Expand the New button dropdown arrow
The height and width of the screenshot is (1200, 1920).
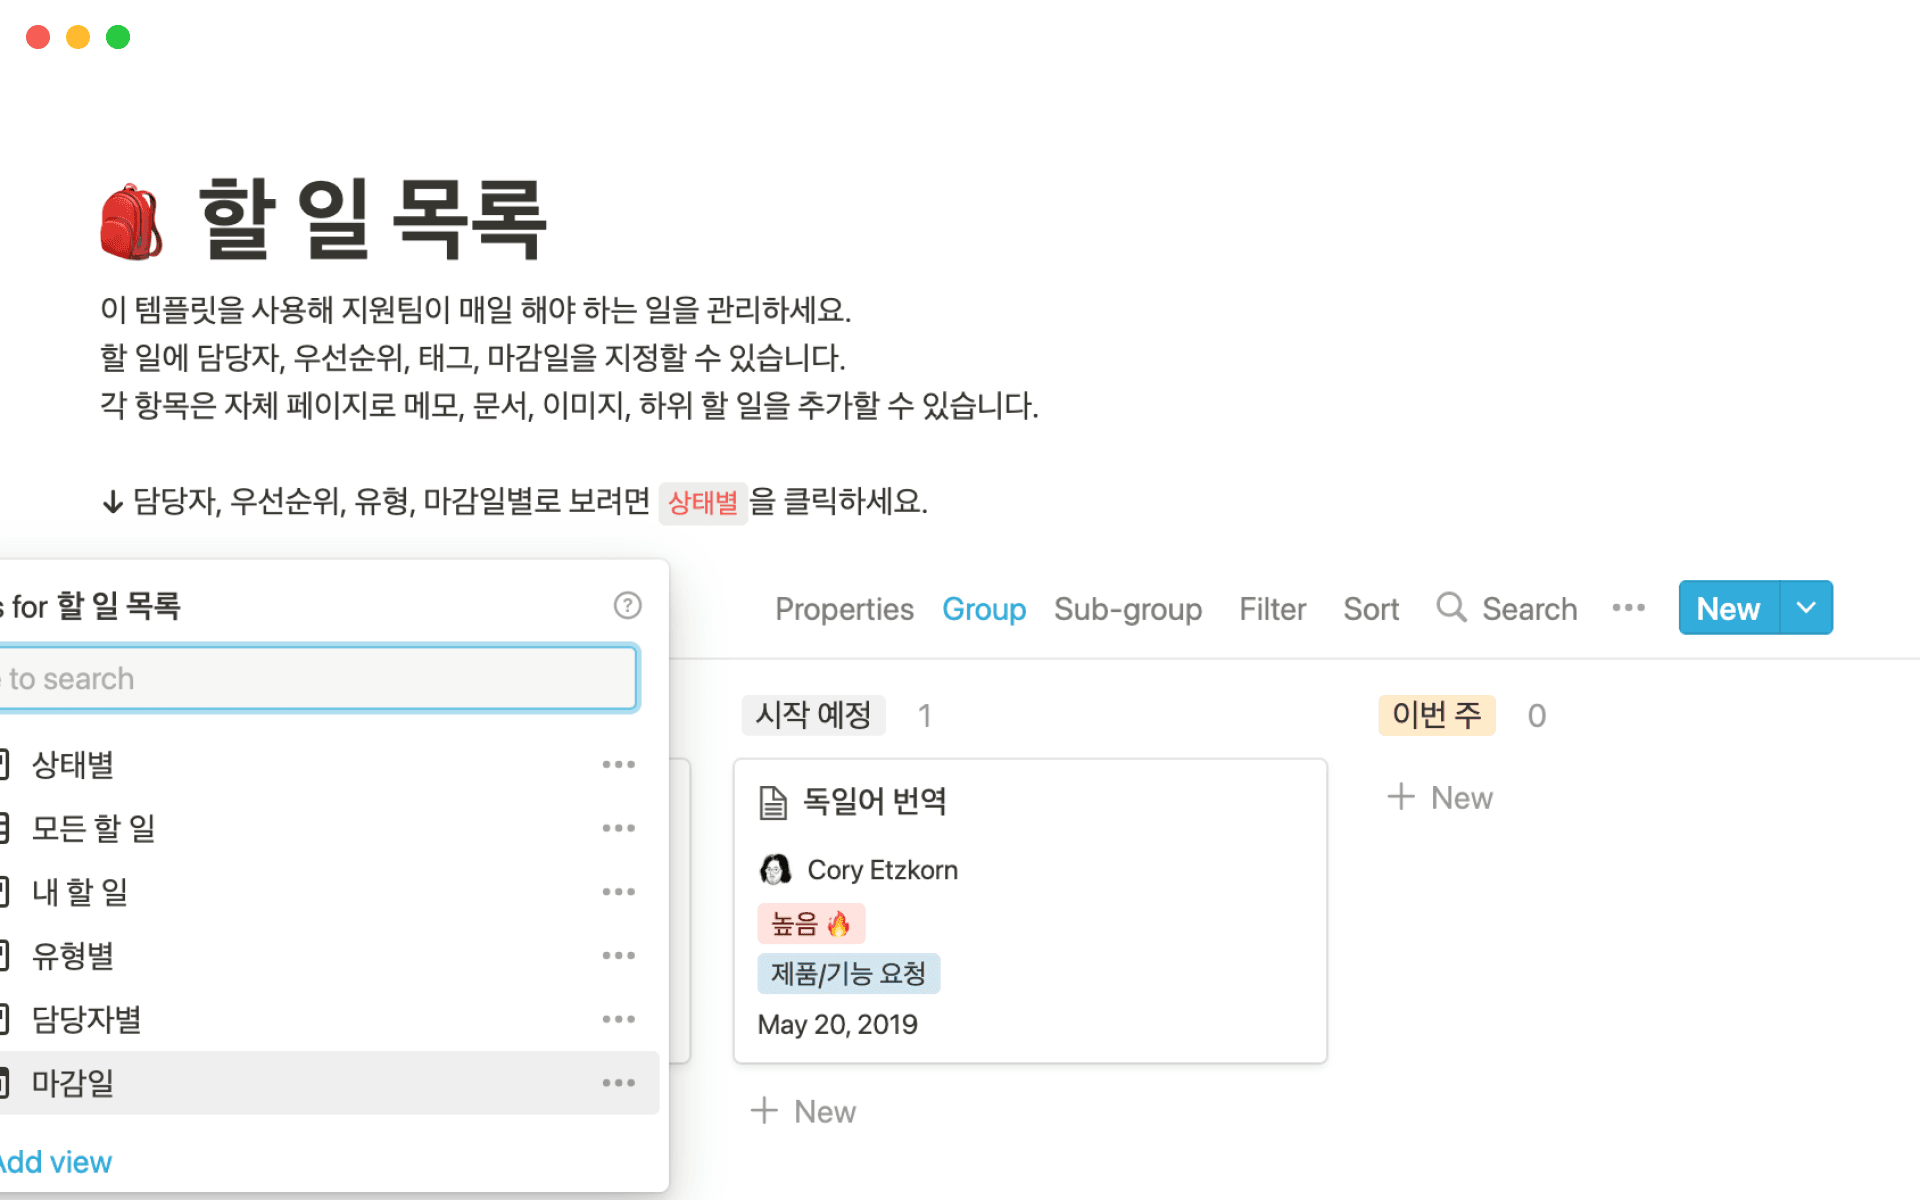[1806, 608]
